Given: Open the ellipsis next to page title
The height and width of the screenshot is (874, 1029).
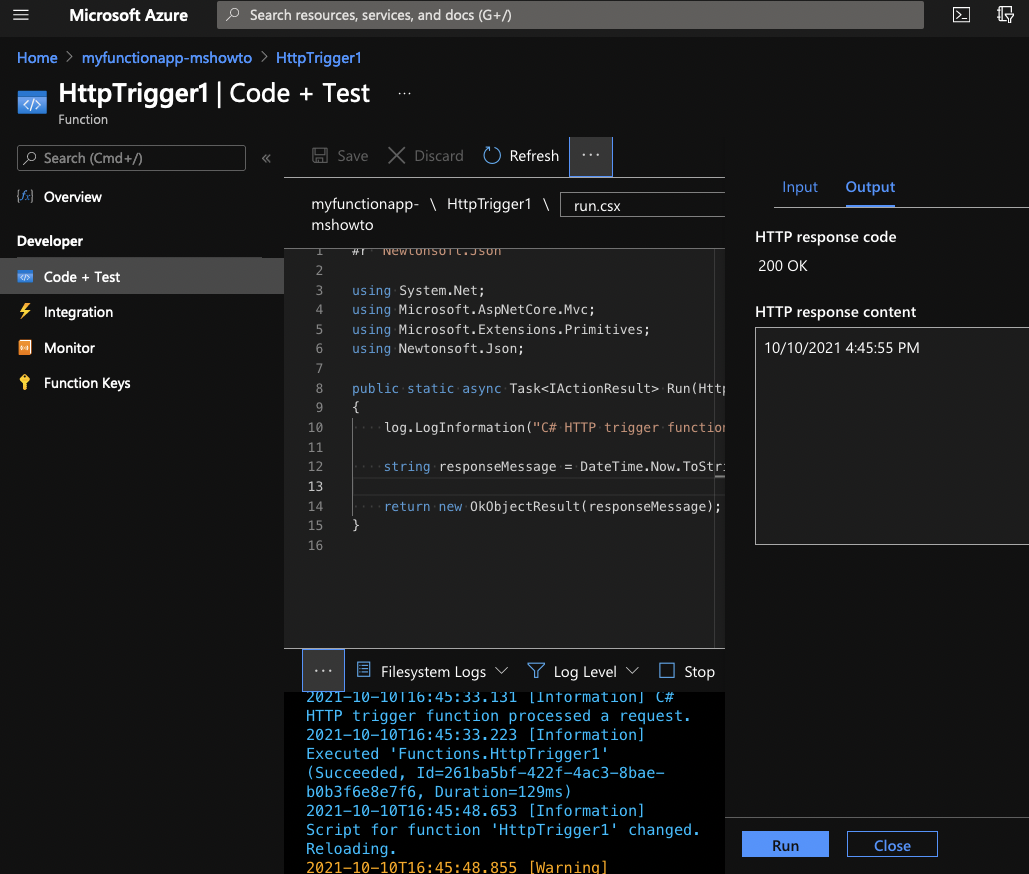Looking at the screenshot, I should click(x=404, y=94).
